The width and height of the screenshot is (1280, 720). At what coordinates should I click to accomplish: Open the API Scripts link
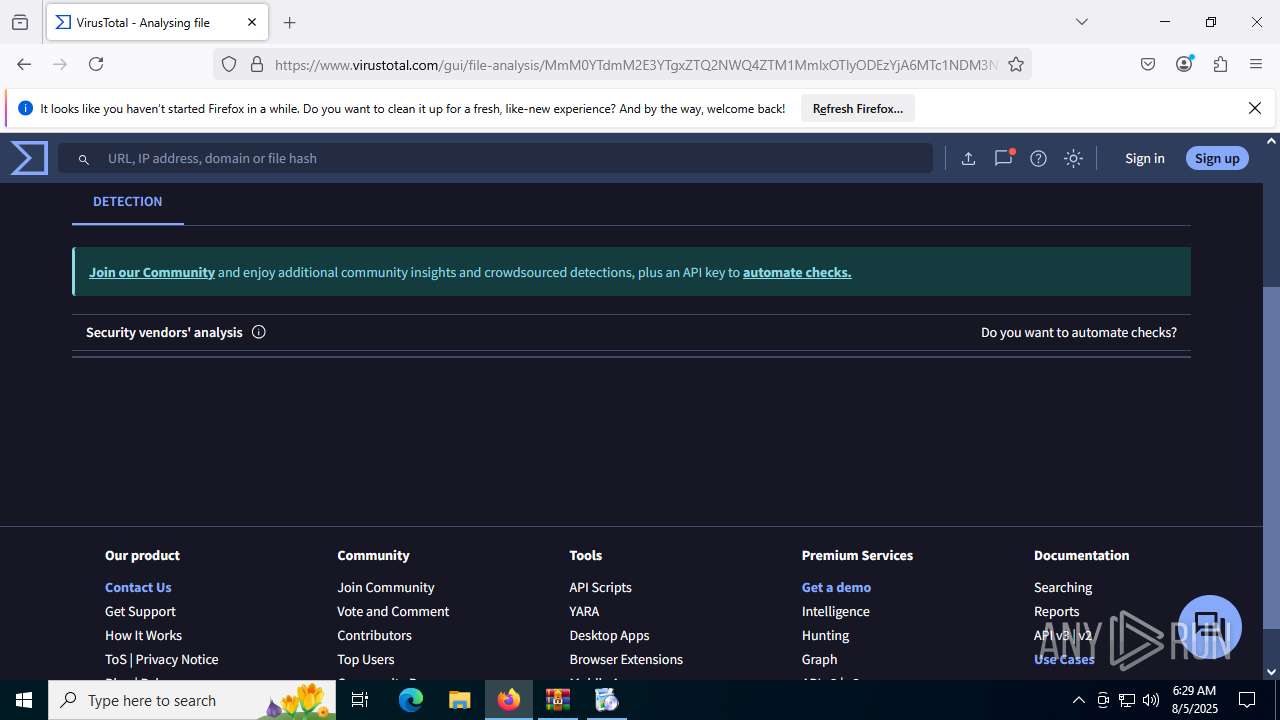tap(600, 587)
